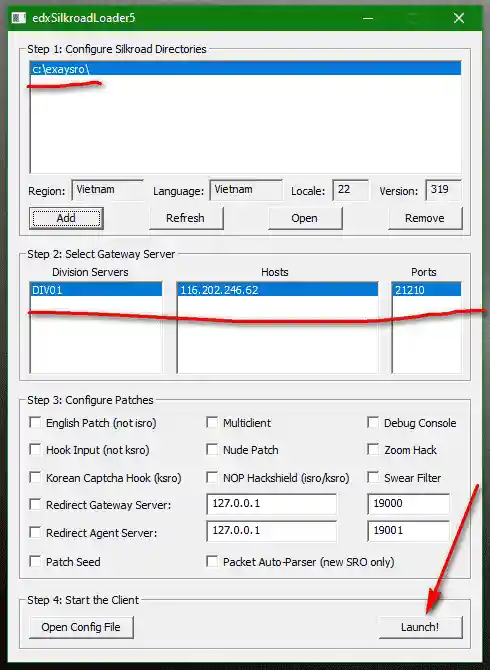This screenshot has width=490, height=670.
Task: Click gateway port field showing 19000
Action: tap(408, 504)
